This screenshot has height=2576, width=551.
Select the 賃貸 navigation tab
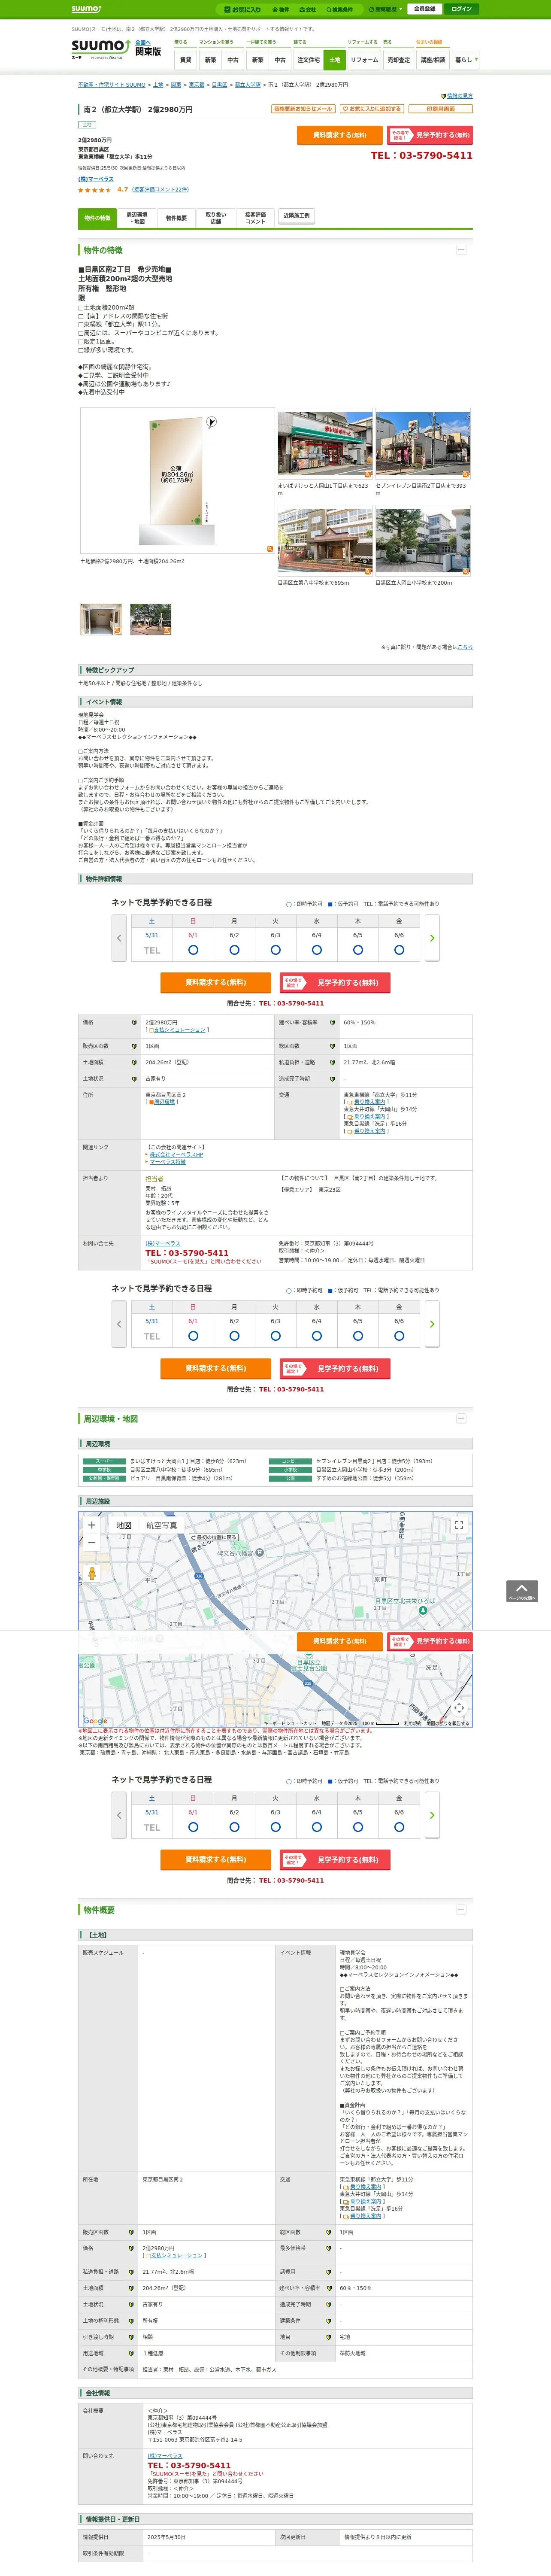coord(185,60)
